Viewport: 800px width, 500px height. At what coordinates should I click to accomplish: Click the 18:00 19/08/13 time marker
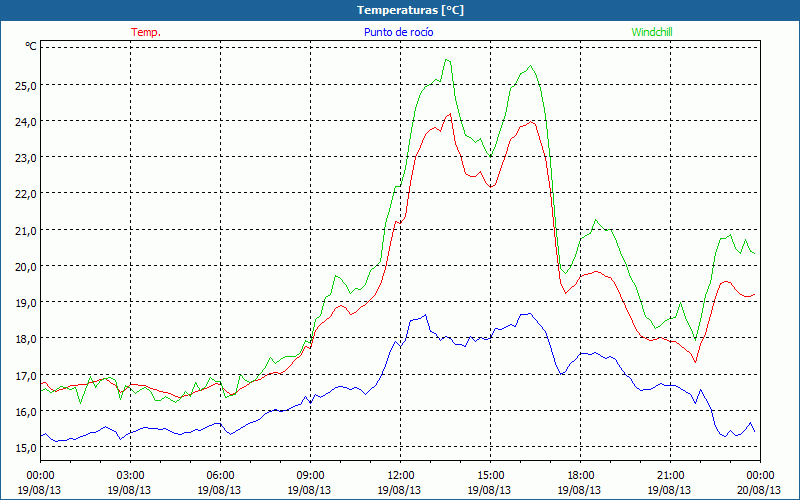point(580,483)
